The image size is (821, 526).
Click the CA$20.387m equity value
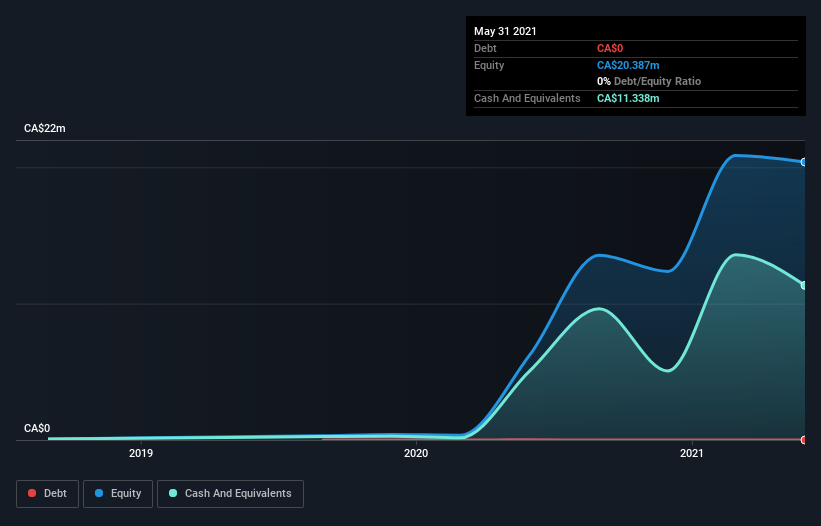point(628,65)
